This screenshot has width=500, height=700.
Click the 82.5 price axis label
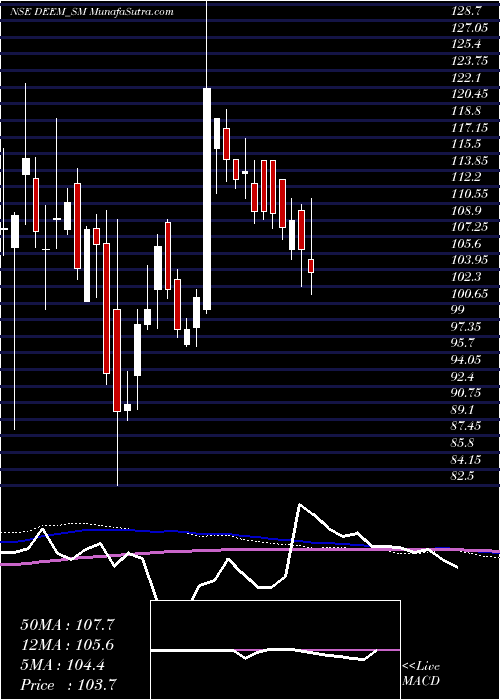coord(464,476)
